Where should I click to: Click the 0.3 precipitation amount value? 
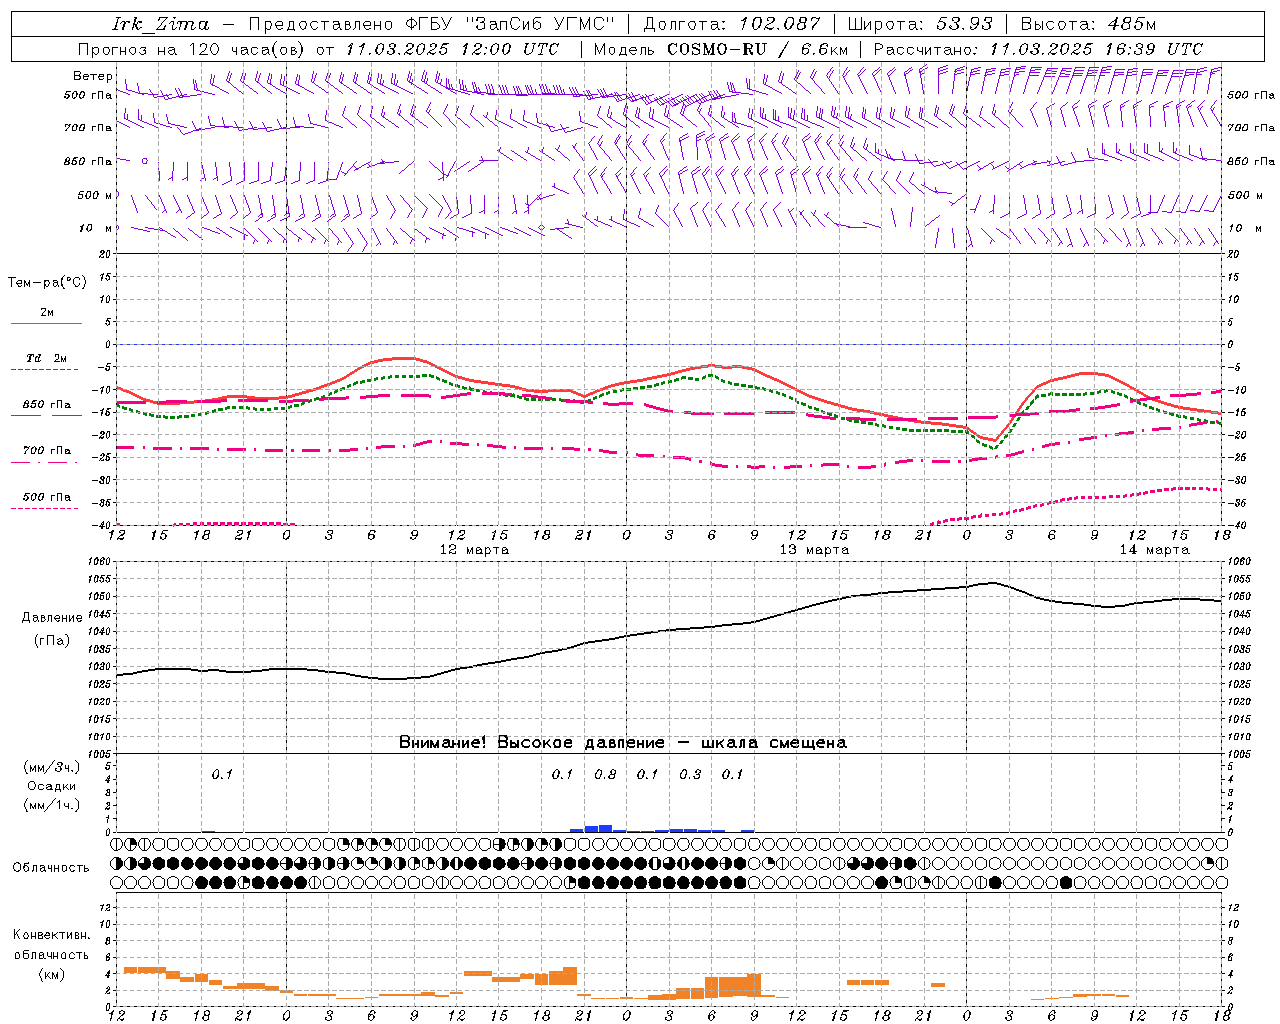point(690,774)
